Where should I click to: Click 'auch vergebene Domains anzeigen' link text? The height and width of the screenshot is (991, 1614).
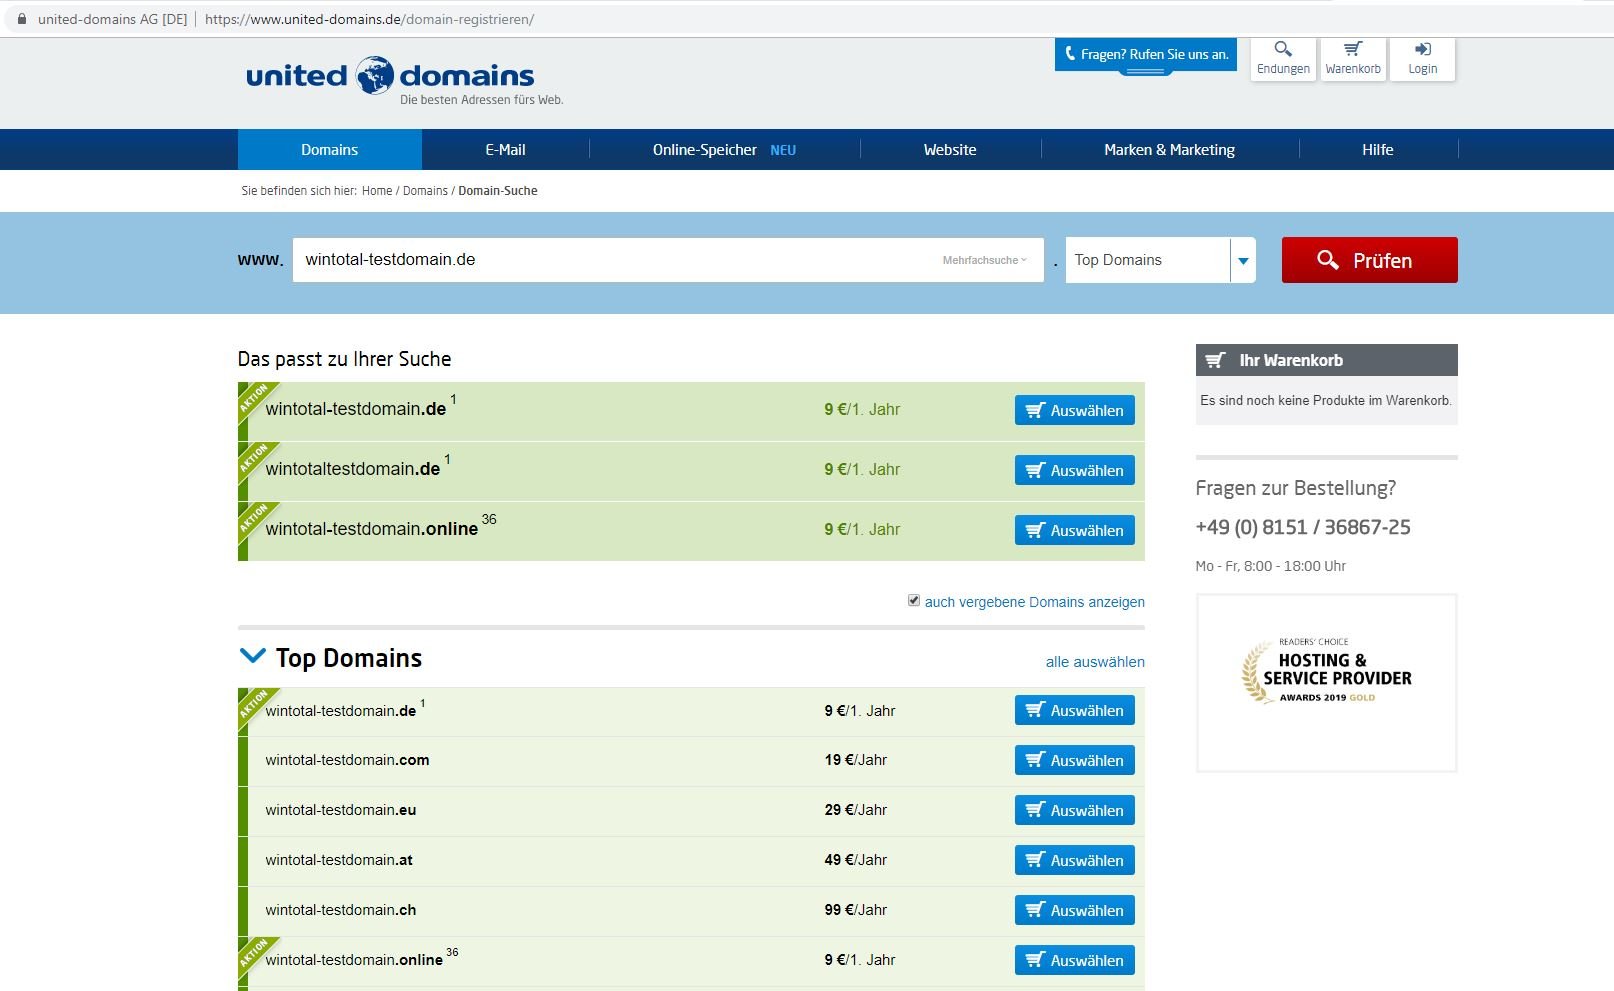coord(1034,602)
